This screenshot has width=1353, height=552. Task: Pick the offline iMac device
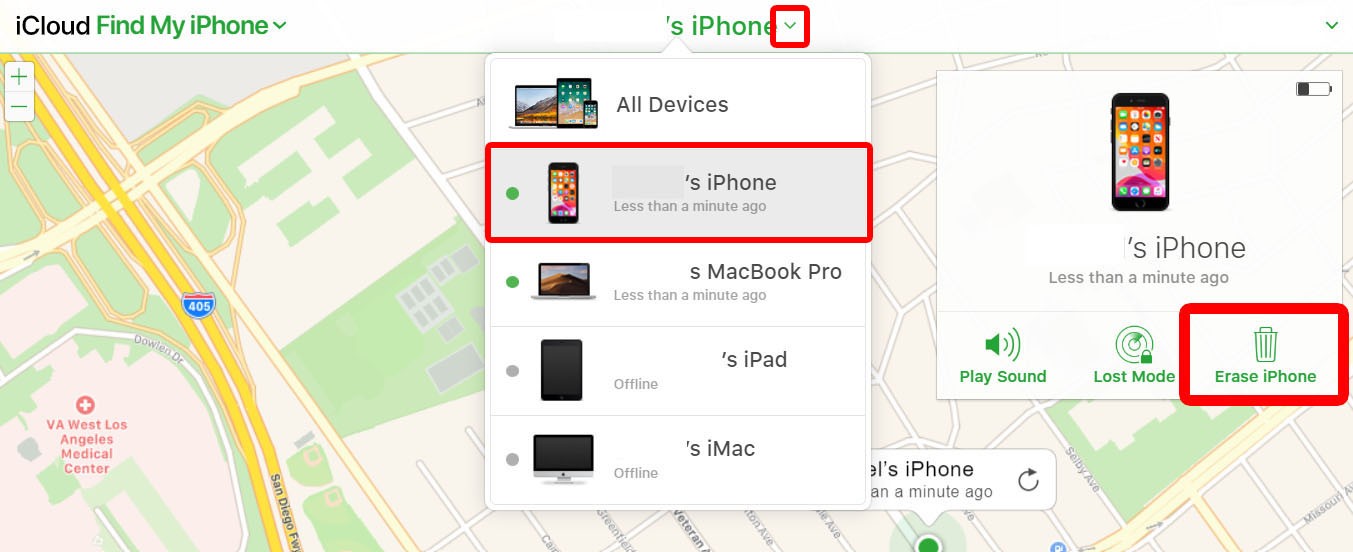click(678, 459)
